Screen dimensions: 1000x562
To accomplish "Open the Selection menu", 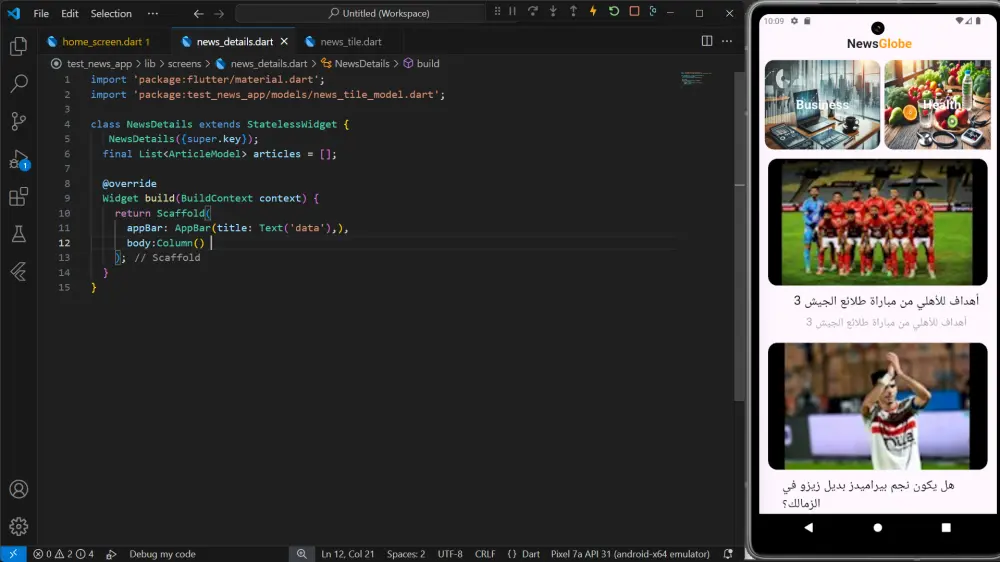I will [x=111, y=14].
